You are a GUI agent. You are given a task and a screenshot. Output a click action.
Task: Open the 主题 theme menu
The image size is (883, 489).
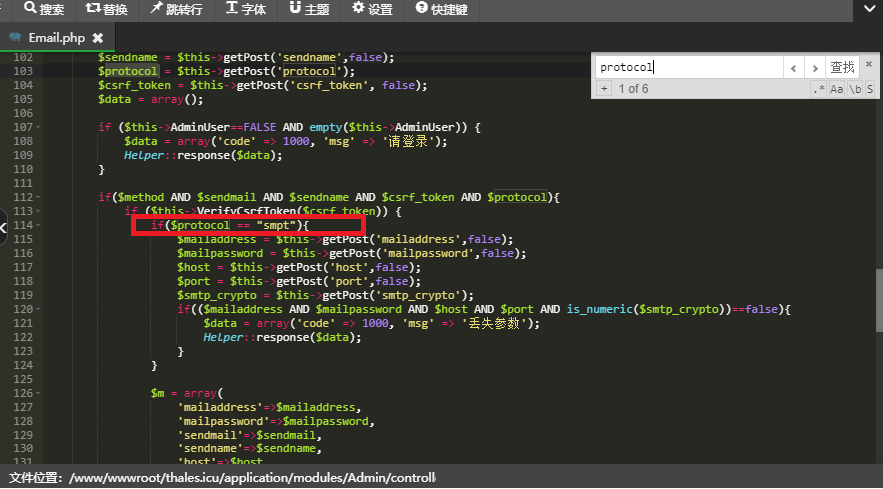[x=309, y=10]
